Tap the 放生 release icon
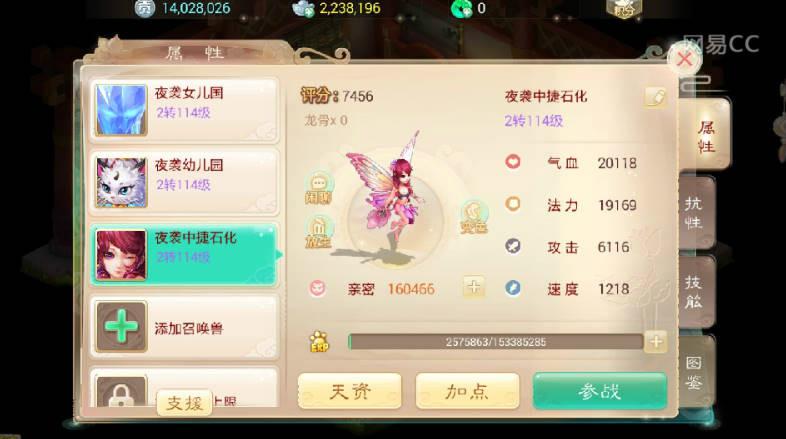The image size is (786, 439). (x=318, y=233)
